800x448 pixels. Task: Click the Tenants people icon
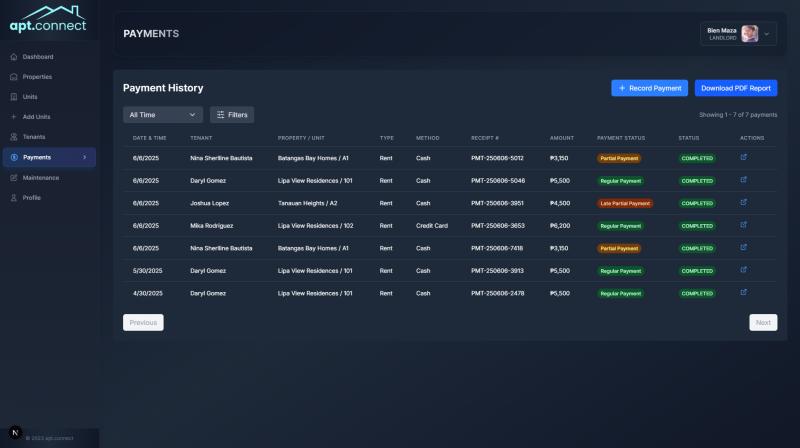point(14,137)
